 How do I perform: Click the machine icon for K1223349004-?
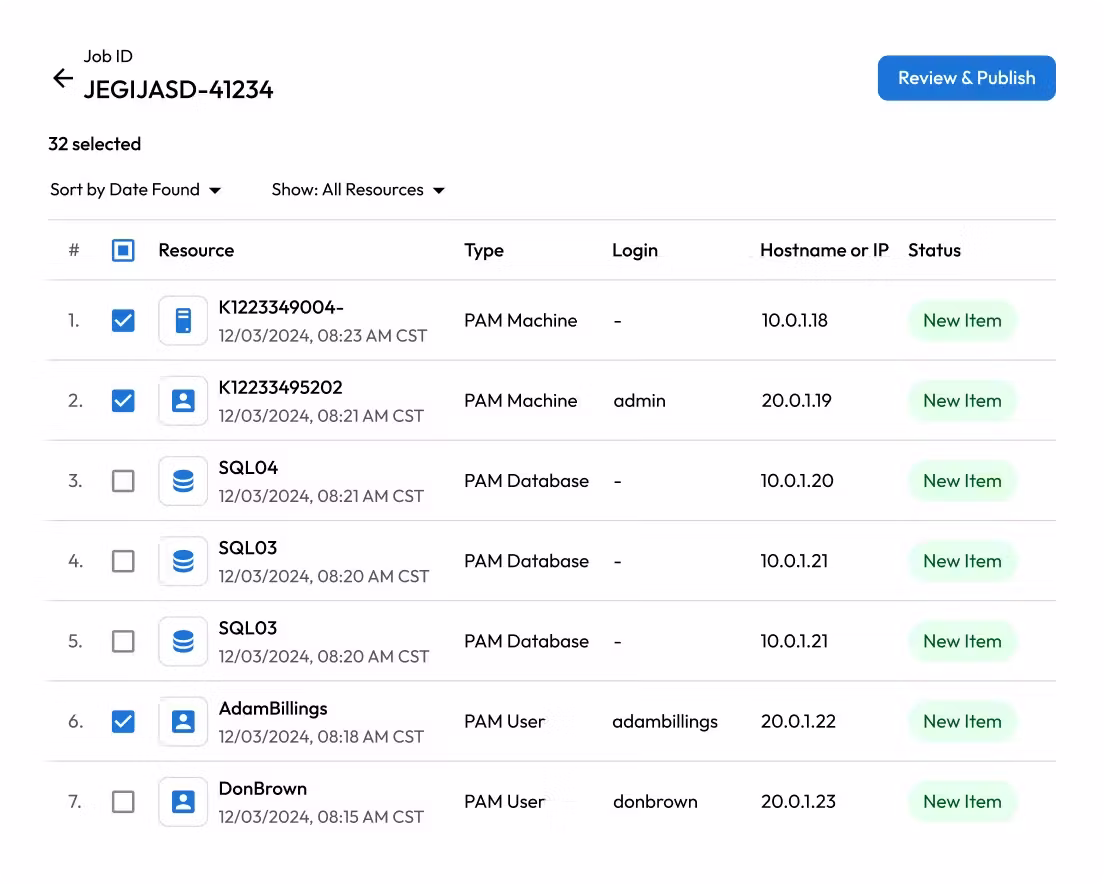(183, 321)
